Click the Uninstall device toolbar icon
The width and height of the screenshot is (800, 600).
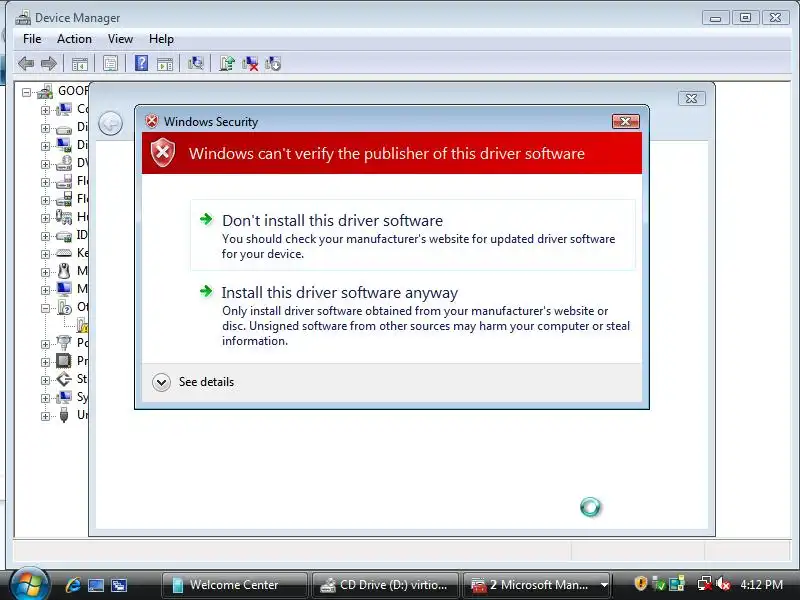point(273,63)
